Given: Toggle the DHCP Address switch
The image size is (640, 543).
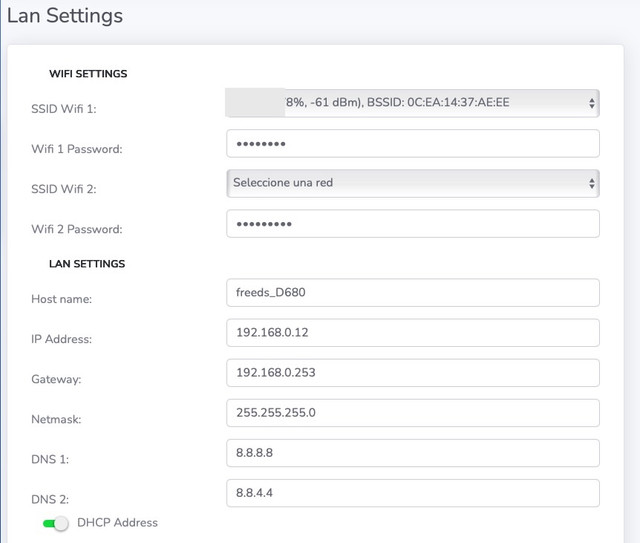Looking at the screenshot, I should [x=56, y=523].
